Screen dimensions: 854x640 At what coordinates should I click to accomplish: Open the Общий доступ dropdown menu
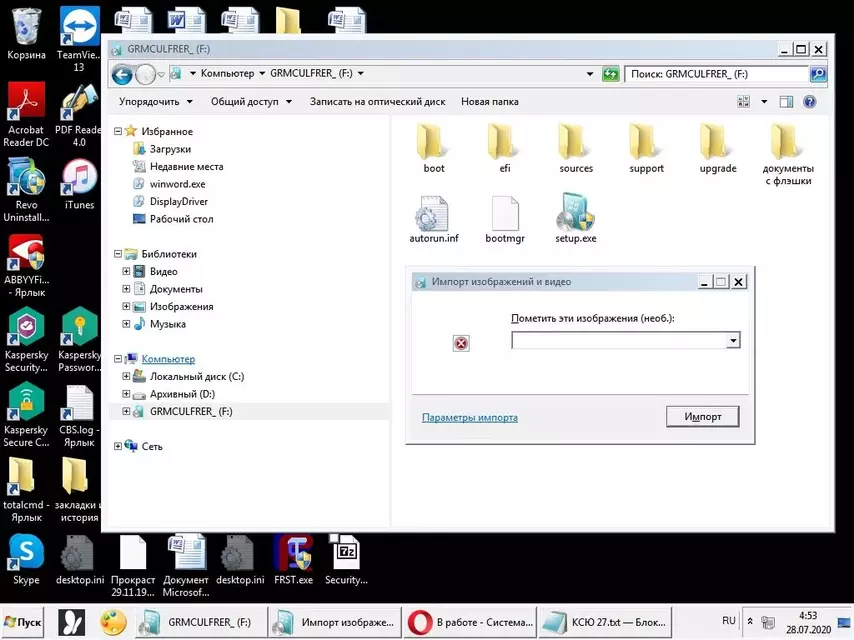[251, 102]
